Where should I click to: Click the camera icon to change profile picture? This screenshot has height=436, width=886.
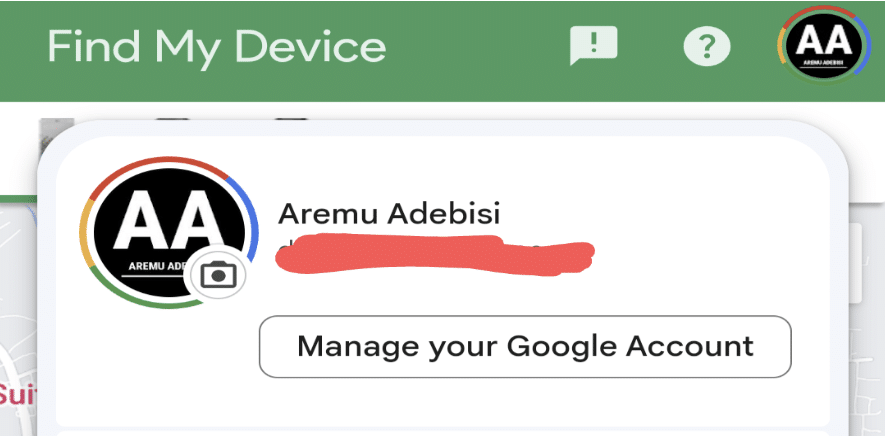click(x=218, y=275)
